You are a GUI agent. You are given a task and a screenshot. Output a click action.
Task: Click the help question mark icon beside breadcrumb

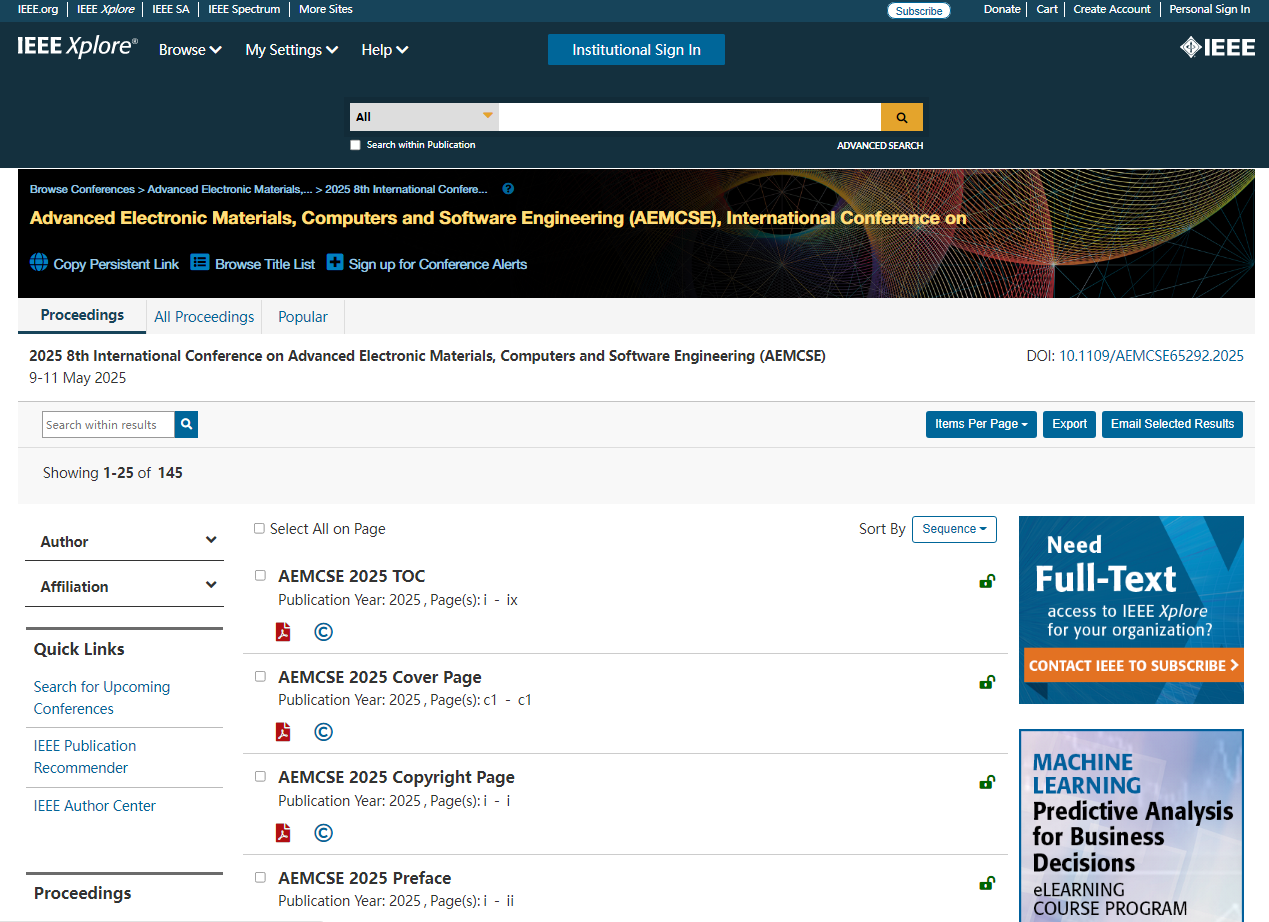tap(508, 189)
